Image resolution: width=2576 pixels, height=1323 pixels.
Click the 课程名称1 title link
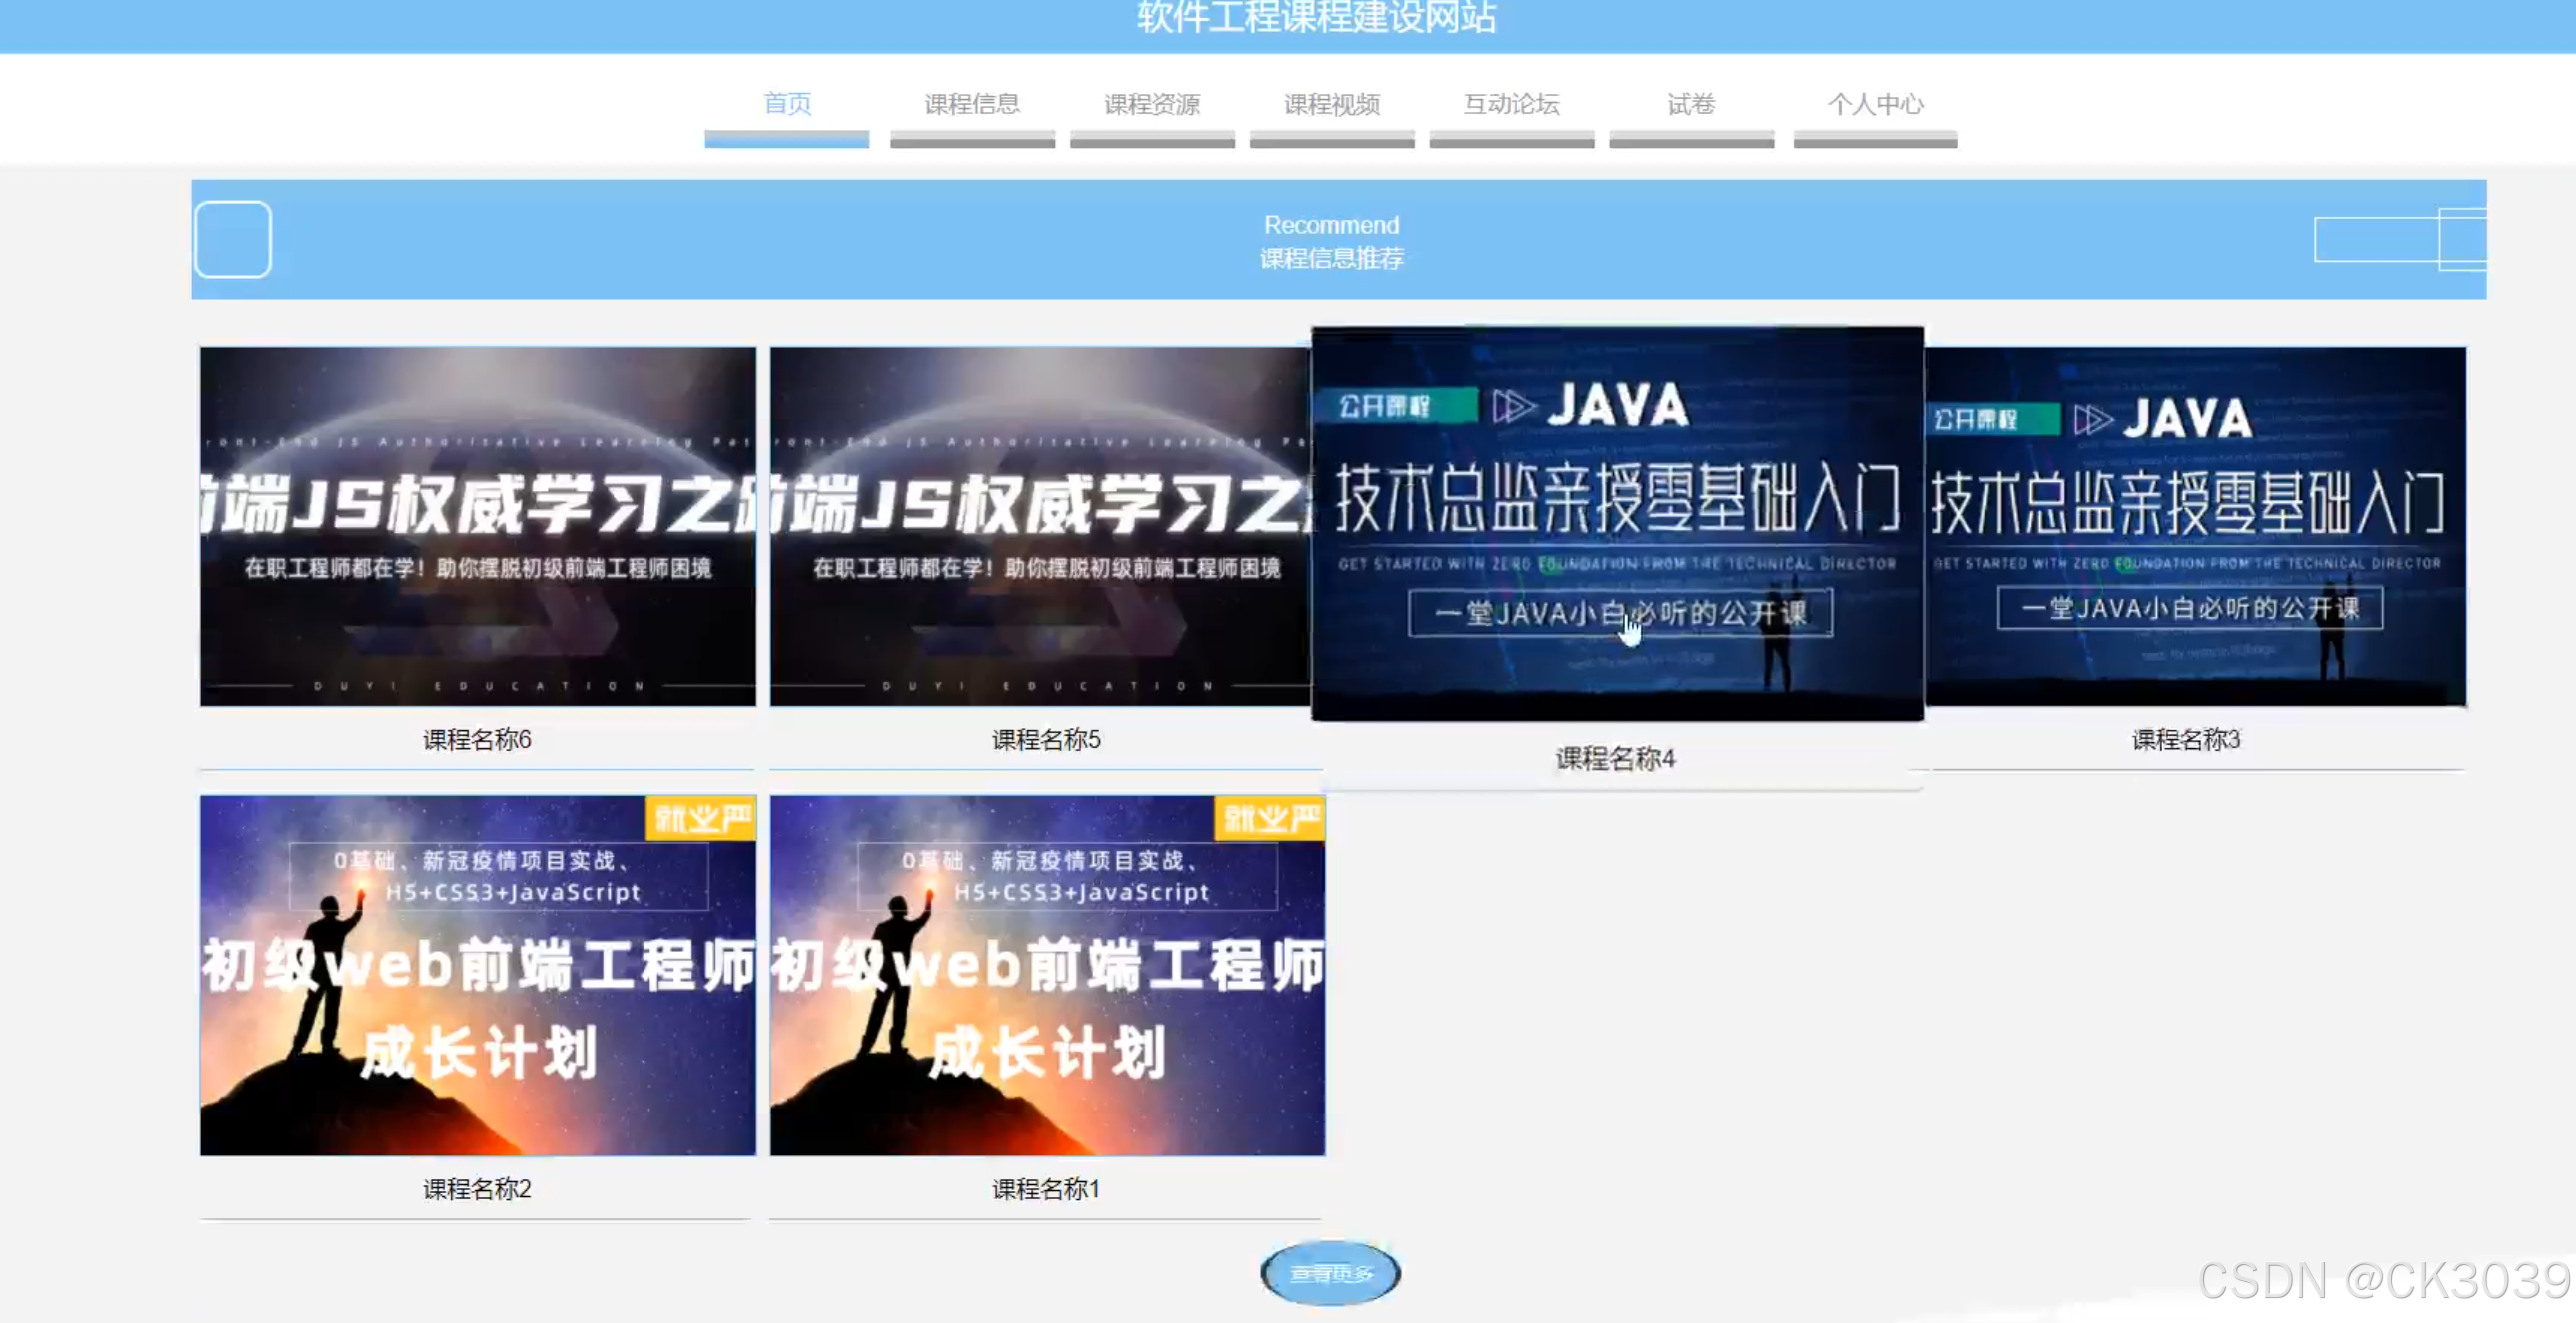(x=1046, y=1189)
